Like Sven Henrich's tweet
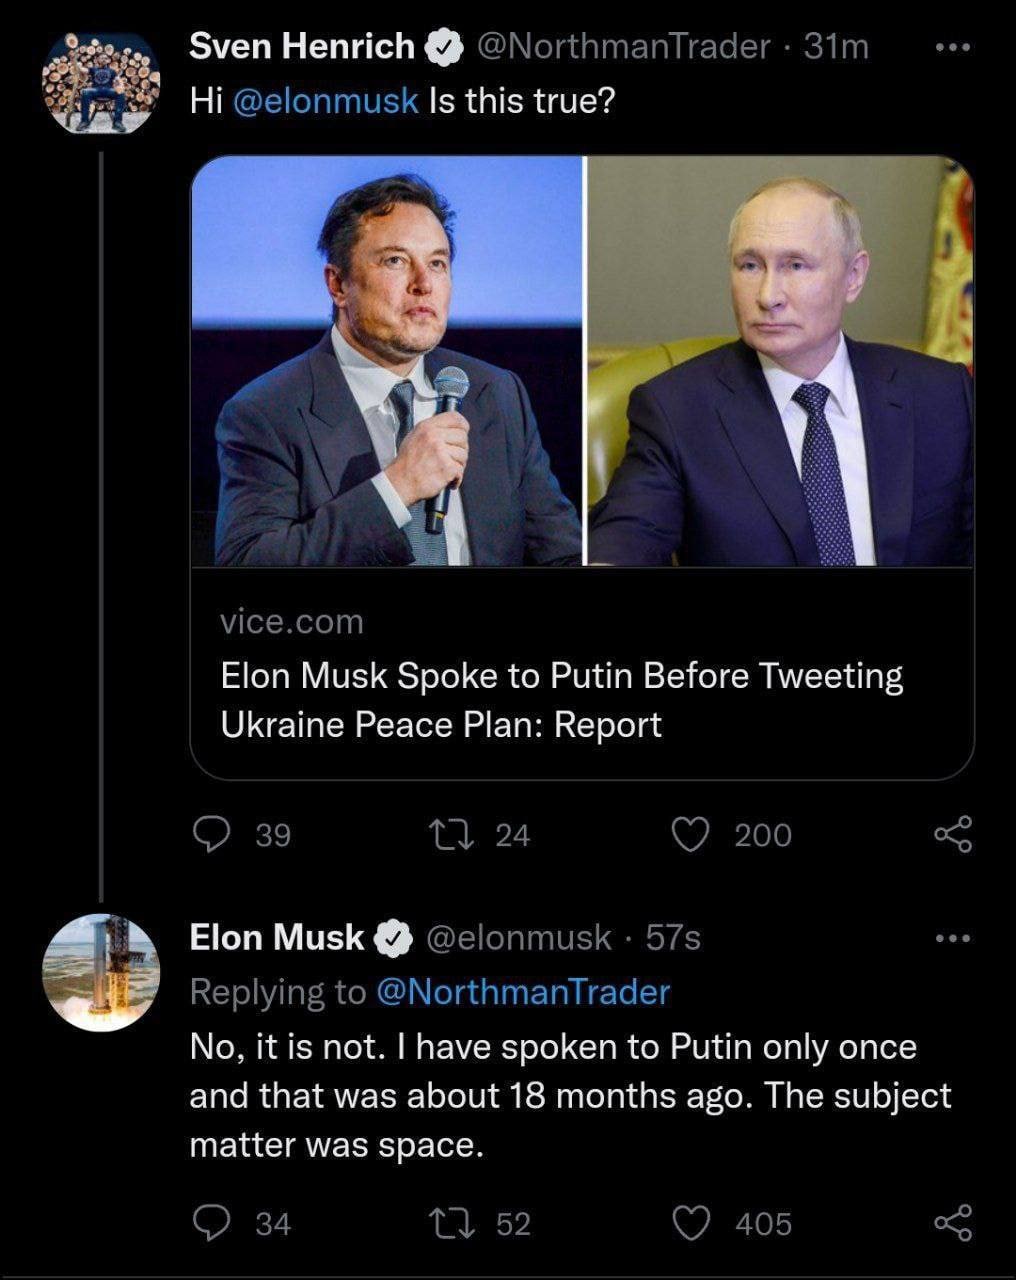 [691, 834]
